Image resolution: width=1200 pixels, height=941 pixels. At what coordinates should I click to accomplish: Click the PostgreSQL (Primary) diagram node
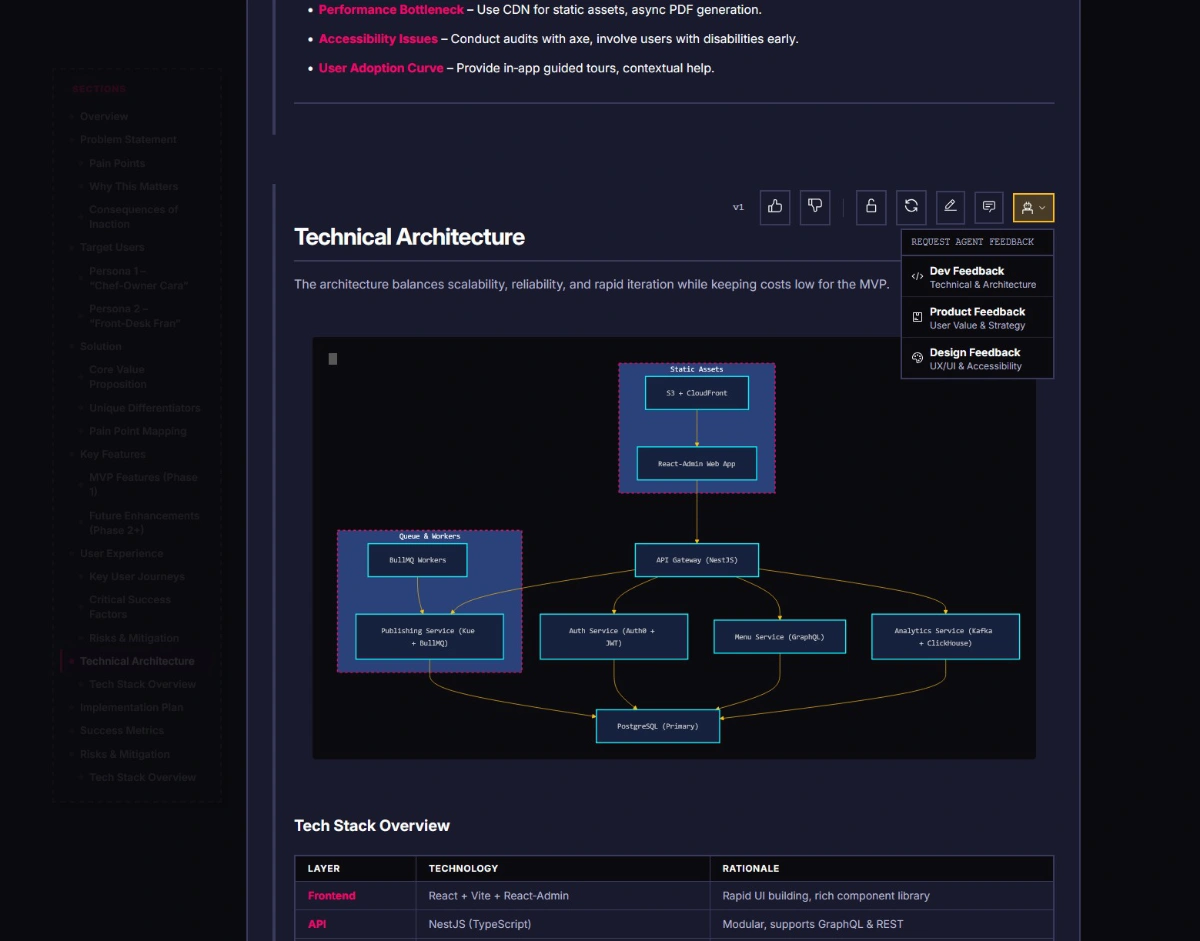[x=657, y=726]
